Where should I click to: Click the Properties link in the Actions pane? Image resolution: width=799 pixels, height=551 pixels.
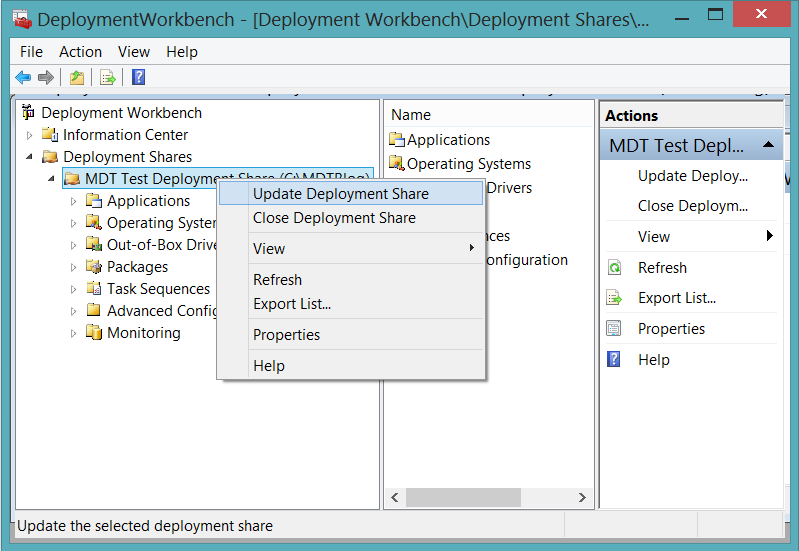(671, 329)
